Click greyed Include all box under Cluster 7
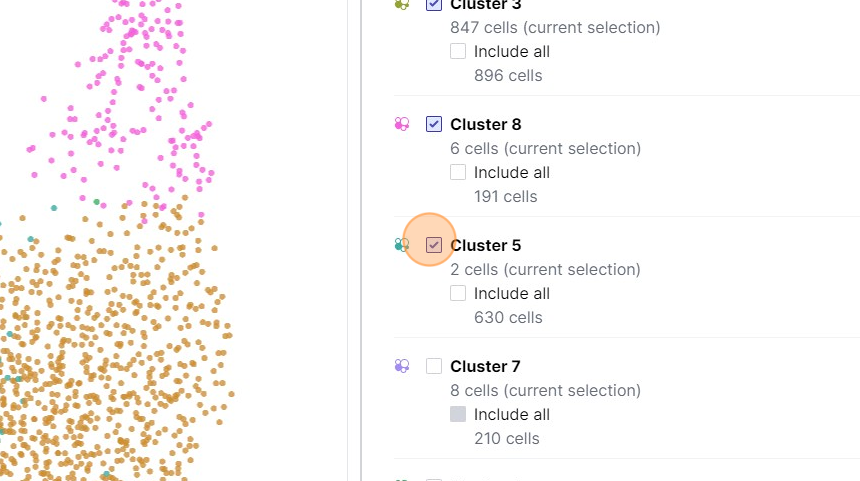 [458, 414]
